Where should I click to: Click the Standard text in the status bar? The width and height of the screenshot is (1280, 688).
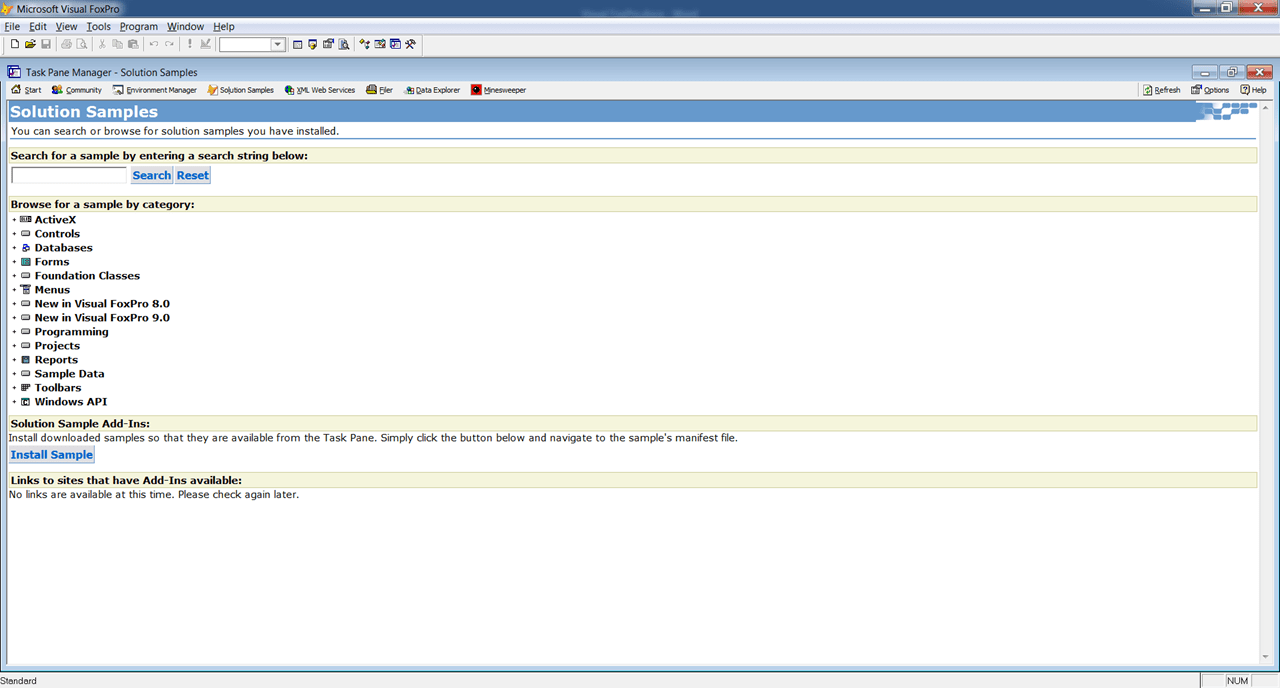tap(19, 681)
